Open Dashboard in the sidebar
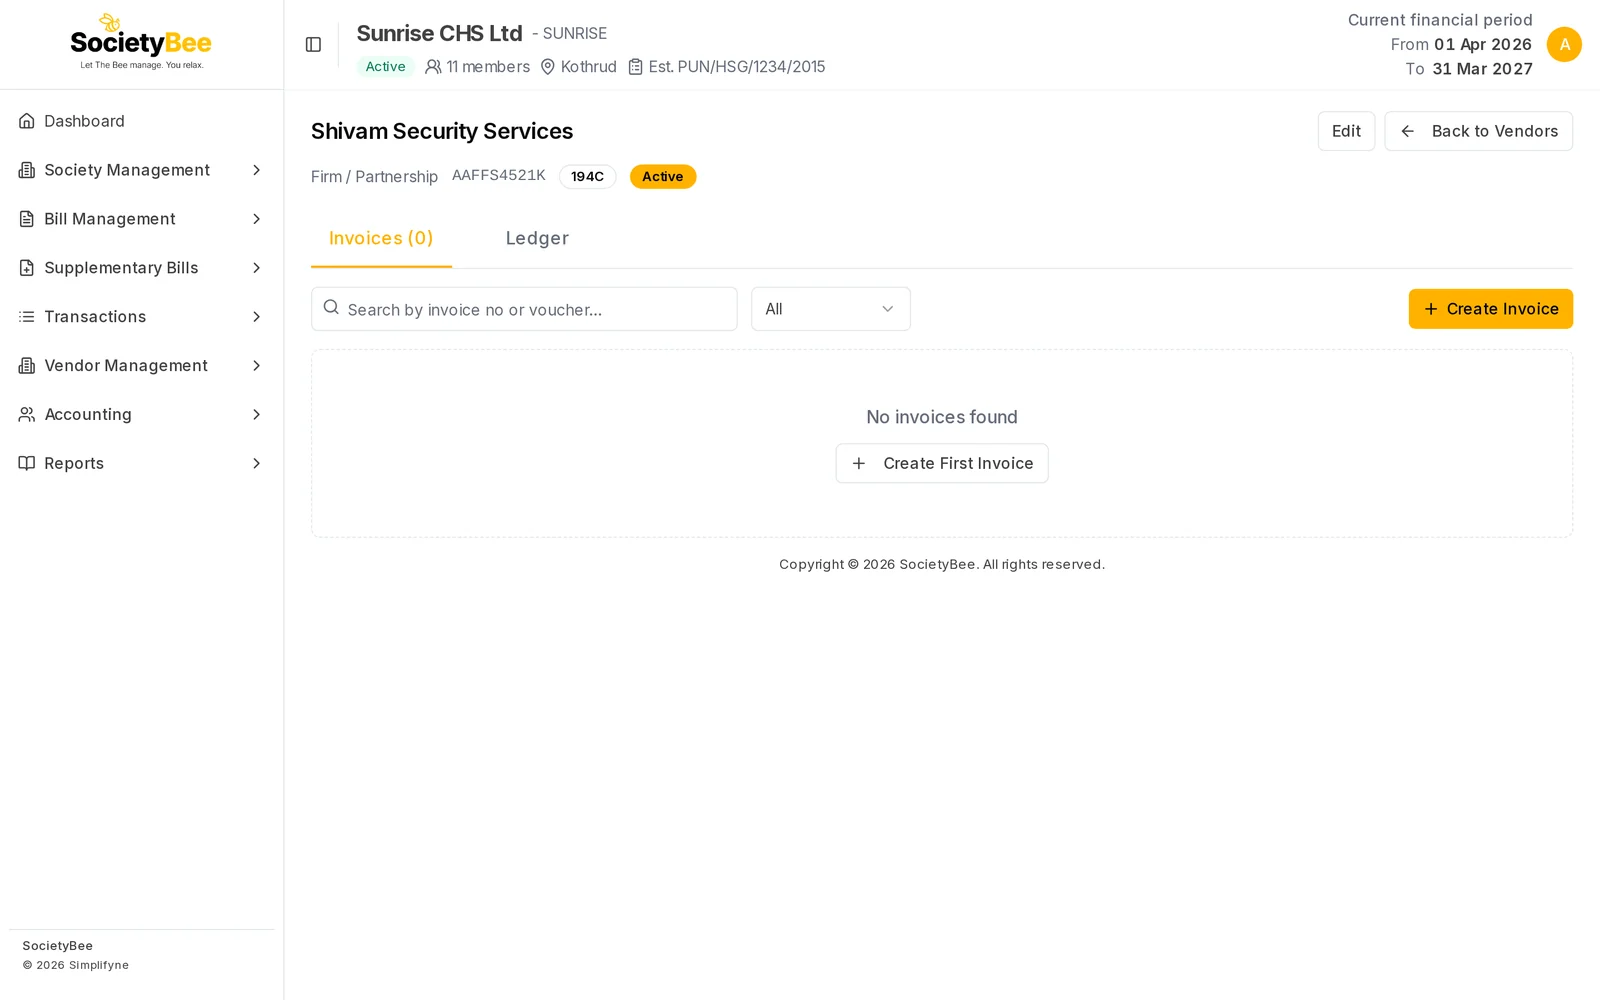The height and width of the screenshot is (1000, 1600). (141, 121)
